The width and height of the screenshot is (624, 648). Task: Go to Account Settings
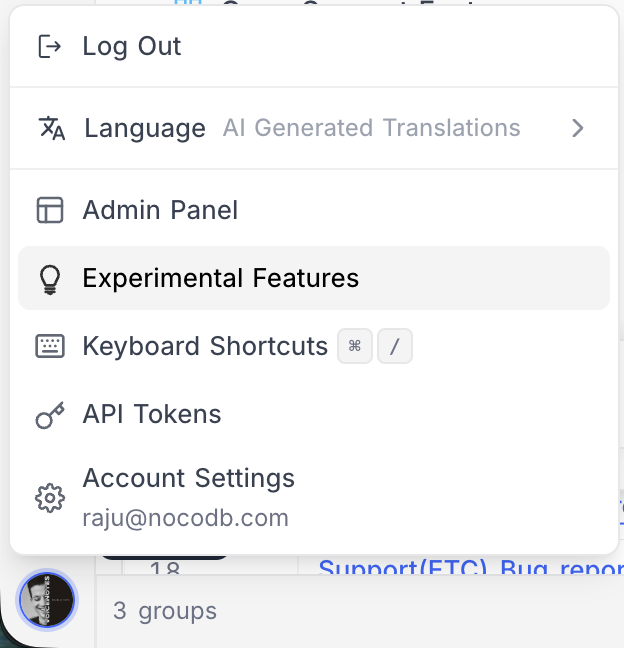188,478
